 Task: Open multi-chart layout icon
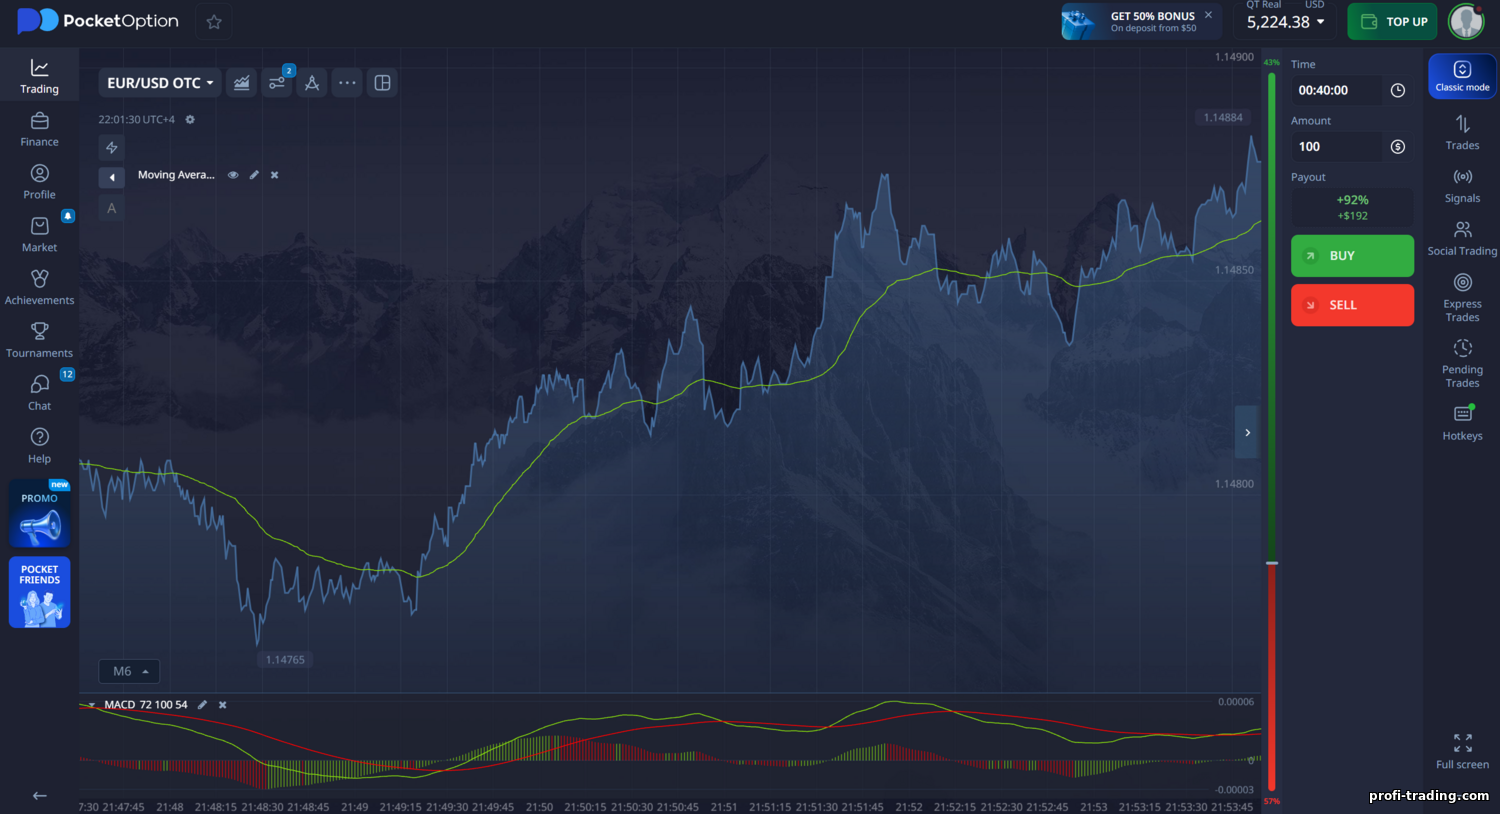point(382,83)
